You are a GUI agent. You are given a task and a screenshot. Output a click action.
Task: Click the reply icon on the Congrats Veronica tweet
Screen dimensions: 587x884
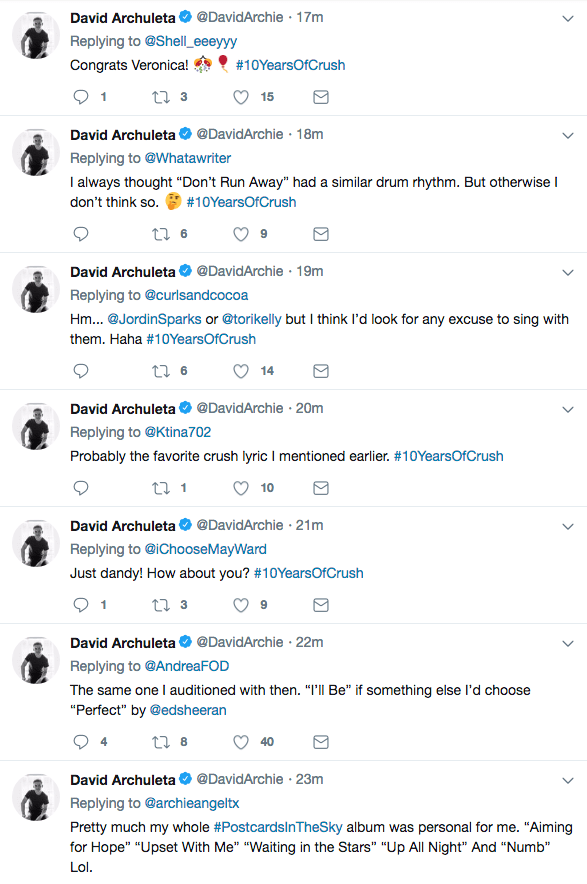coord(80,97)
